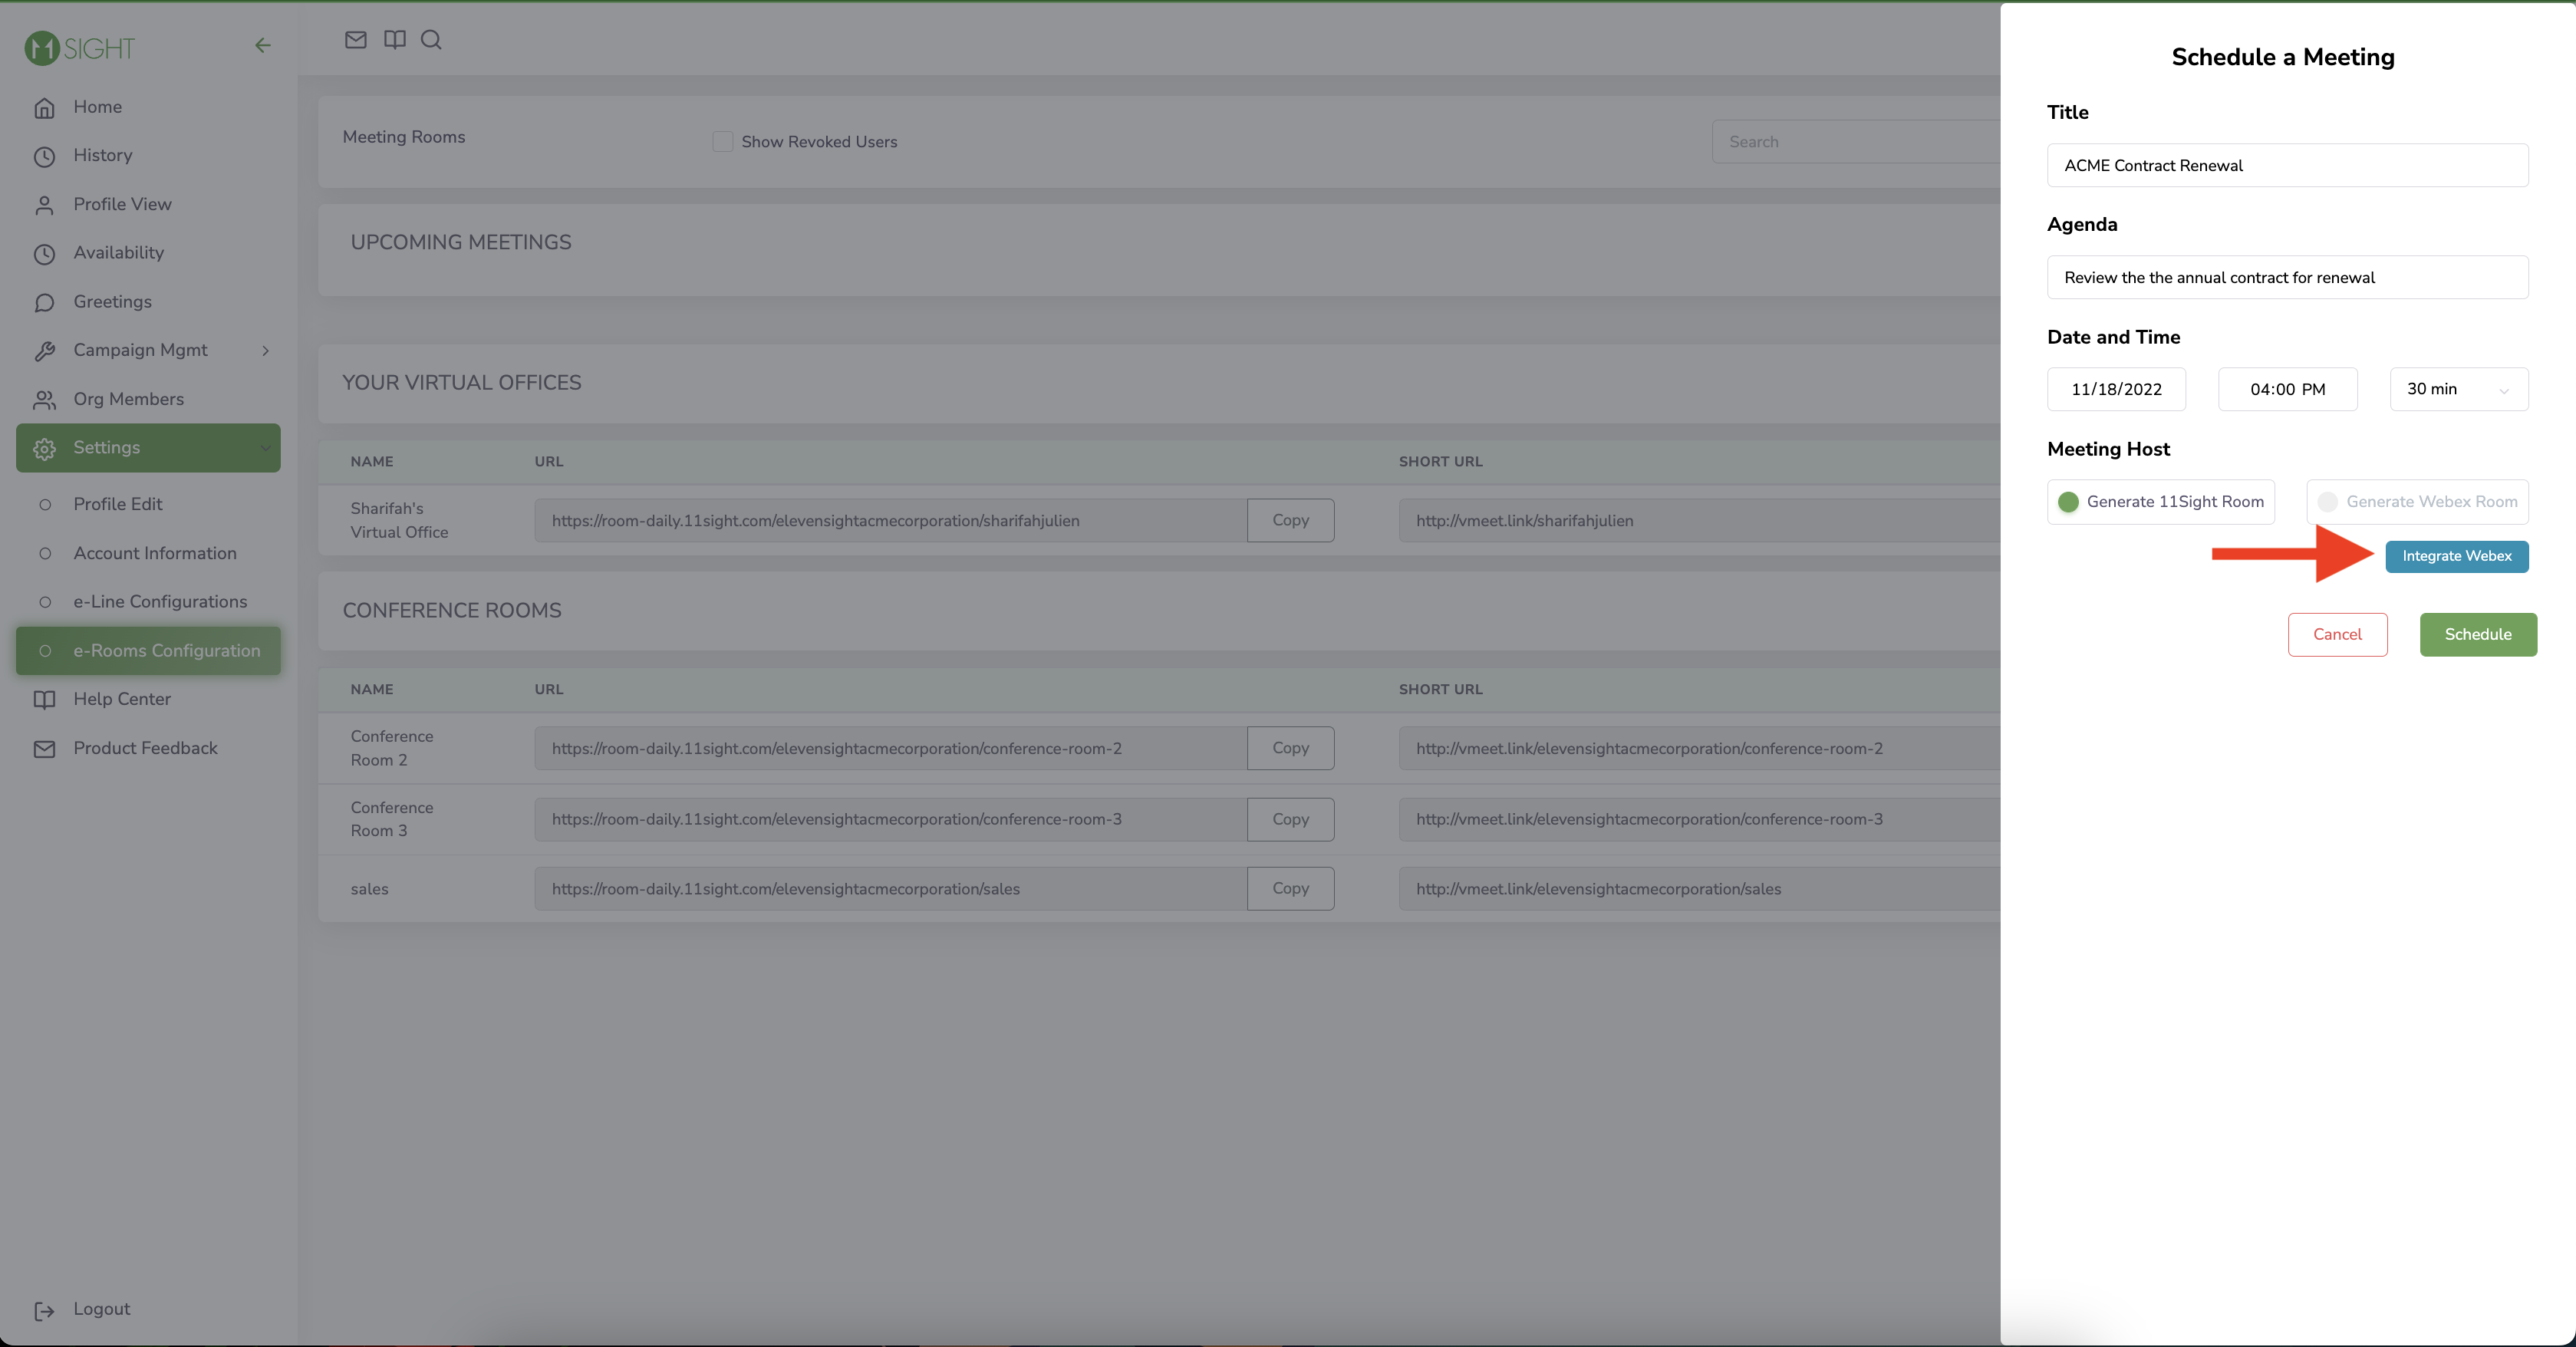Viewport: 2576px width, 1347px height.
Task: Open the 30 min duration dropdown
Action: 2458,389
